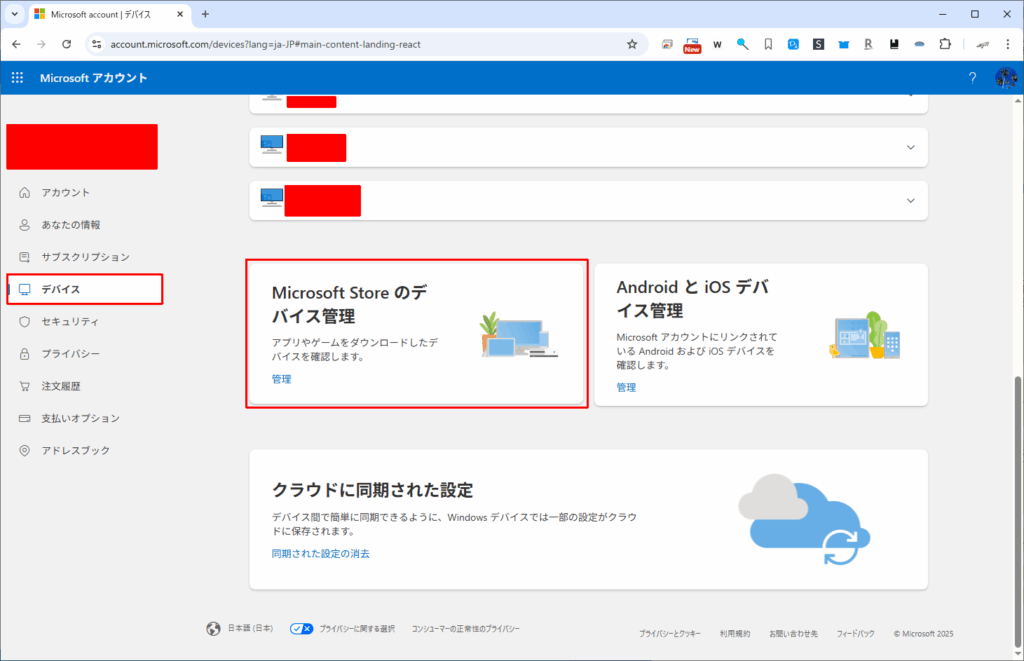Open the tab search dropdown arrow
The height and width of the screenshot is (661, 1024).
click(14, 14)
